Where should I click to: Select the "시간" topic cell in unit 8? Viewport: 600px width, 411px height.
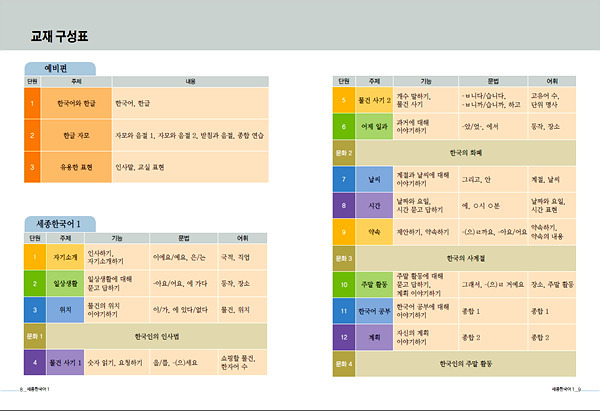(374, 206)
